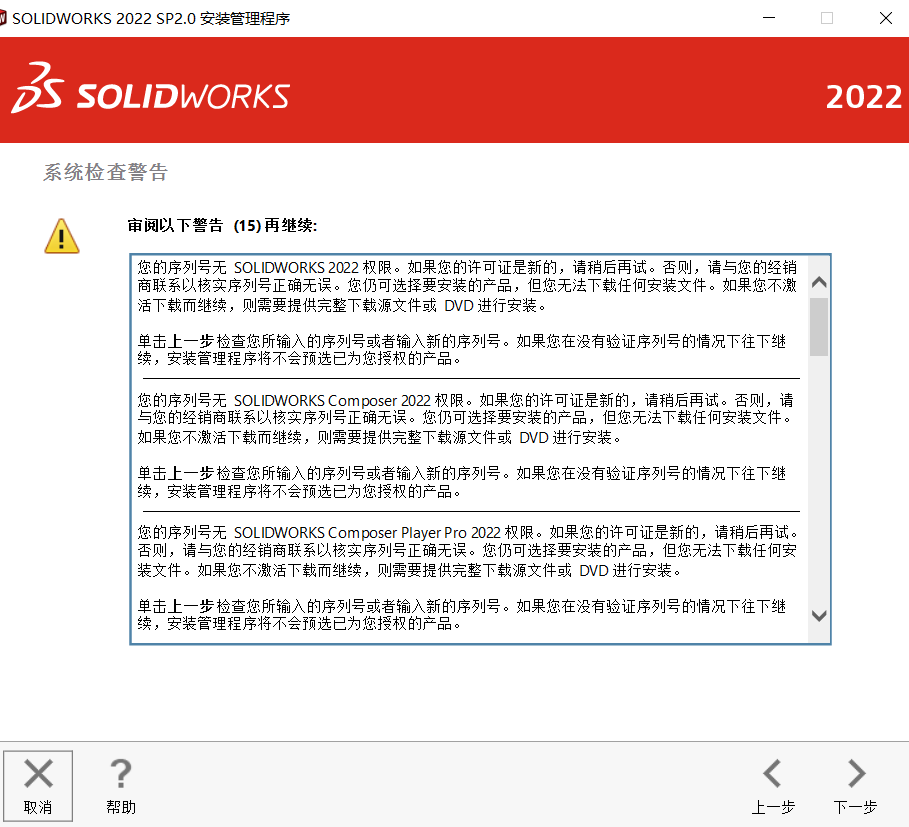The width and height of the screenshot is (909, 827).
Task: Click the 审阅以下警告 (15) 再继续 label
Action: (x=222, y=225)
